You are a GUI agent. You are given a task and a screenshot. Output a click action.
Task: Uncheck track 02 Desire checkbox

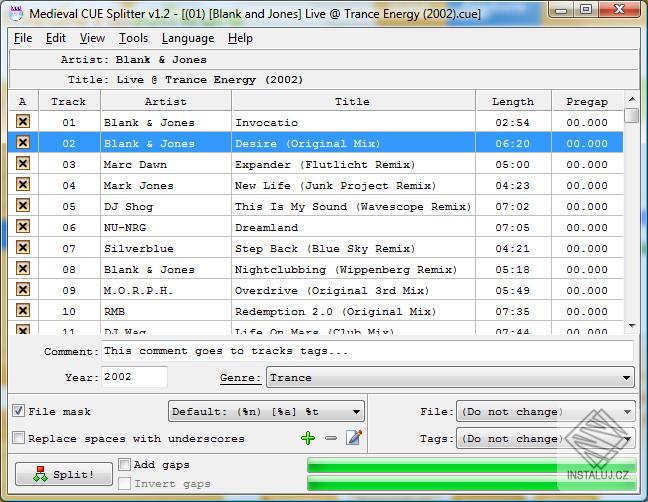pos(23,143)
